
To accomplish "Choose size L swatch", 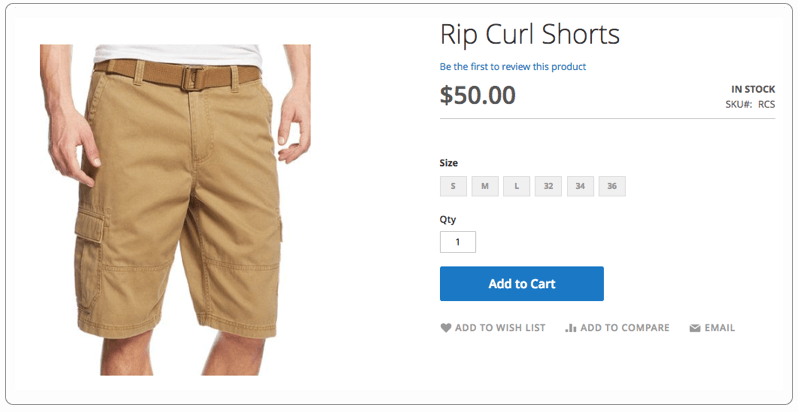I will [x=517, y=186].
